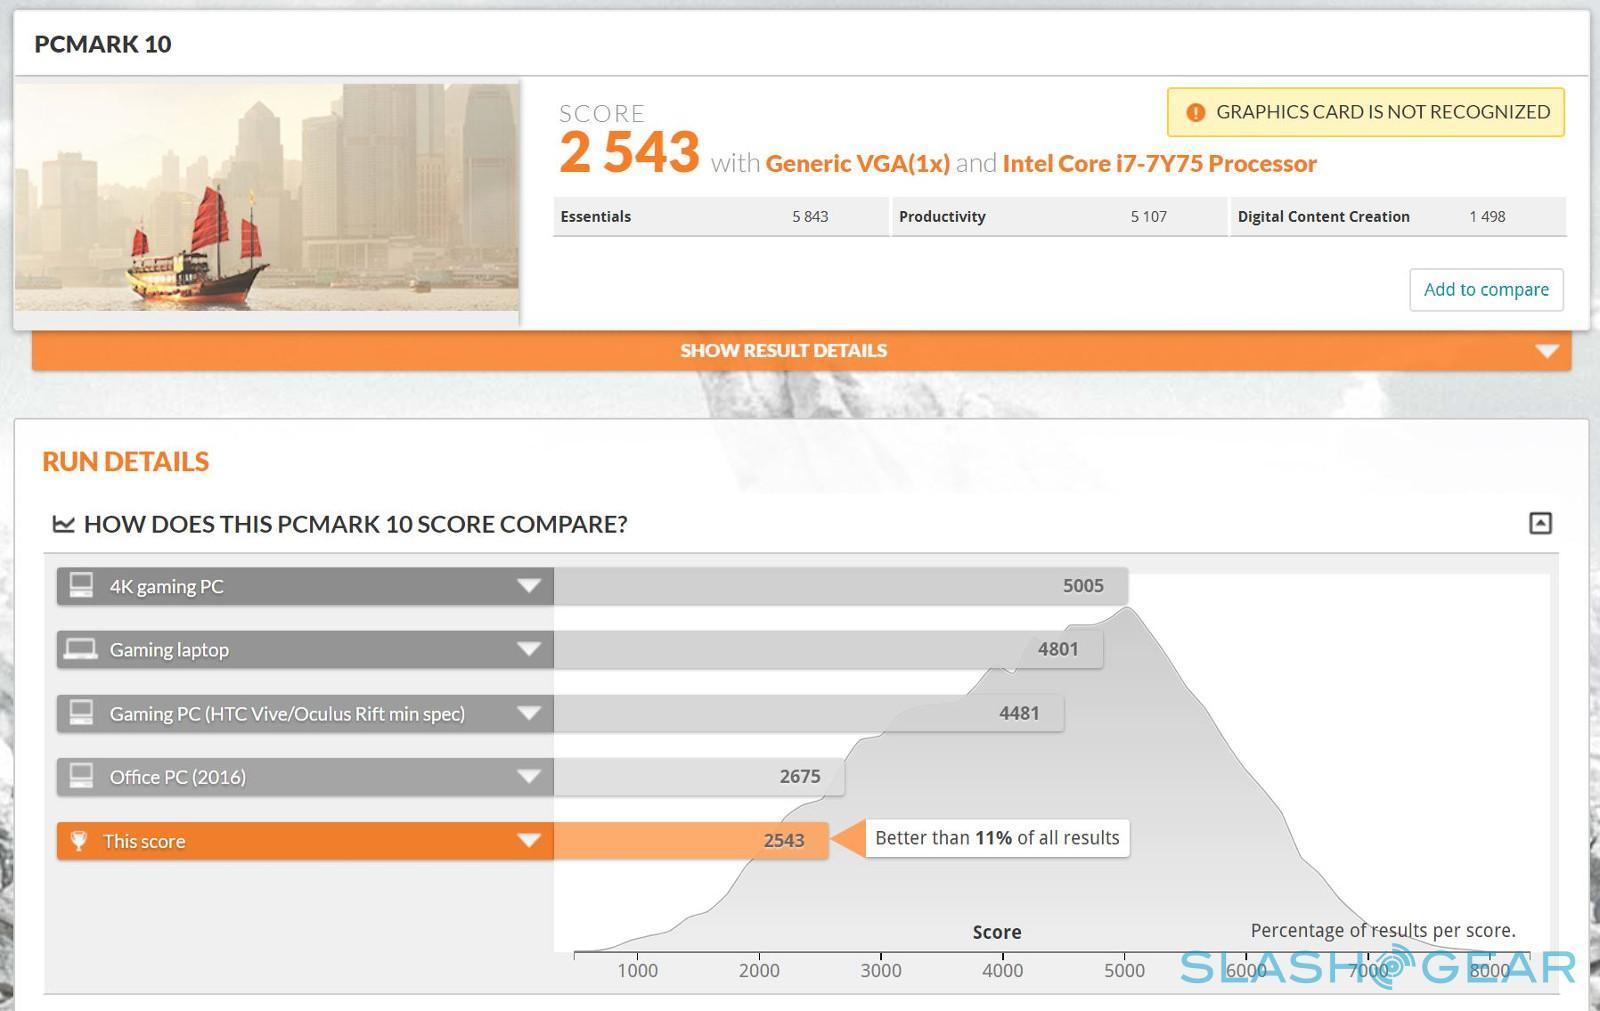Image resolution: width=1600 pixels, height=1011 pixels.
Task: Expand the 4K gaming PC dropdown arrow
Action: (x=529, y=586)
